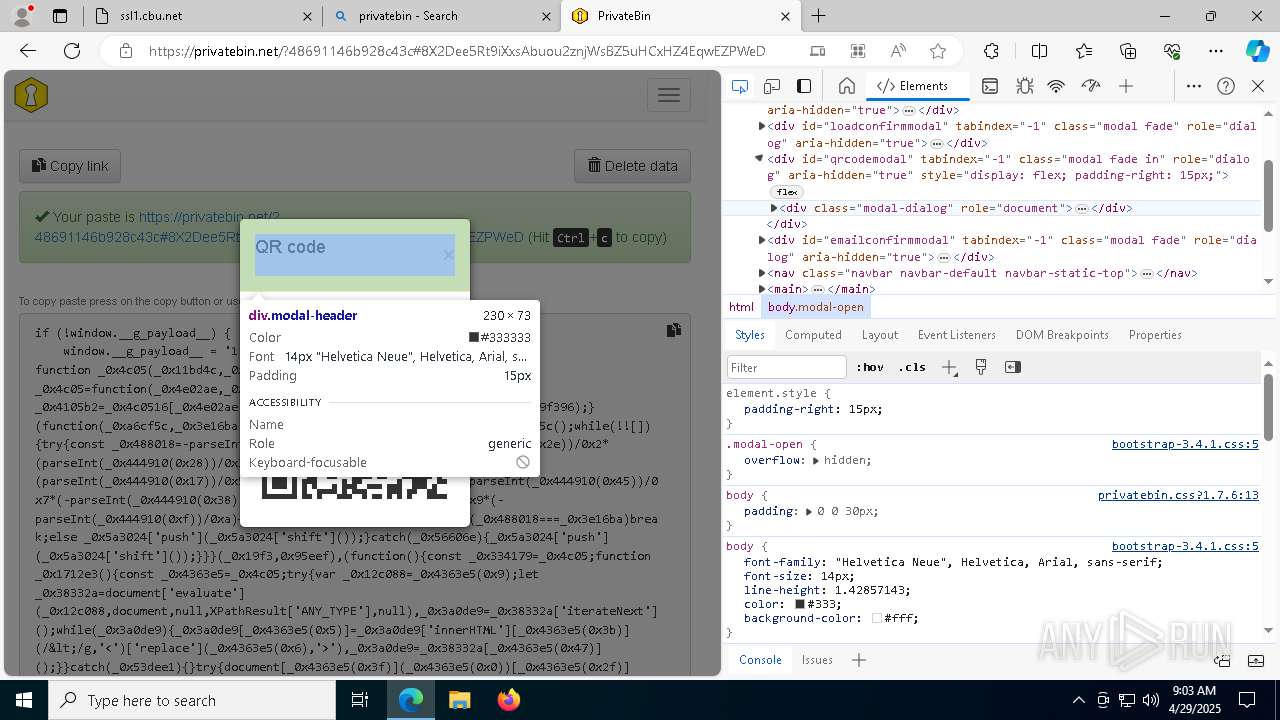The width and height of the screenshot is (1280, 720).
Task: Open the Event Listeners tab
Action: pyautogui.click(x=957, y=335)
